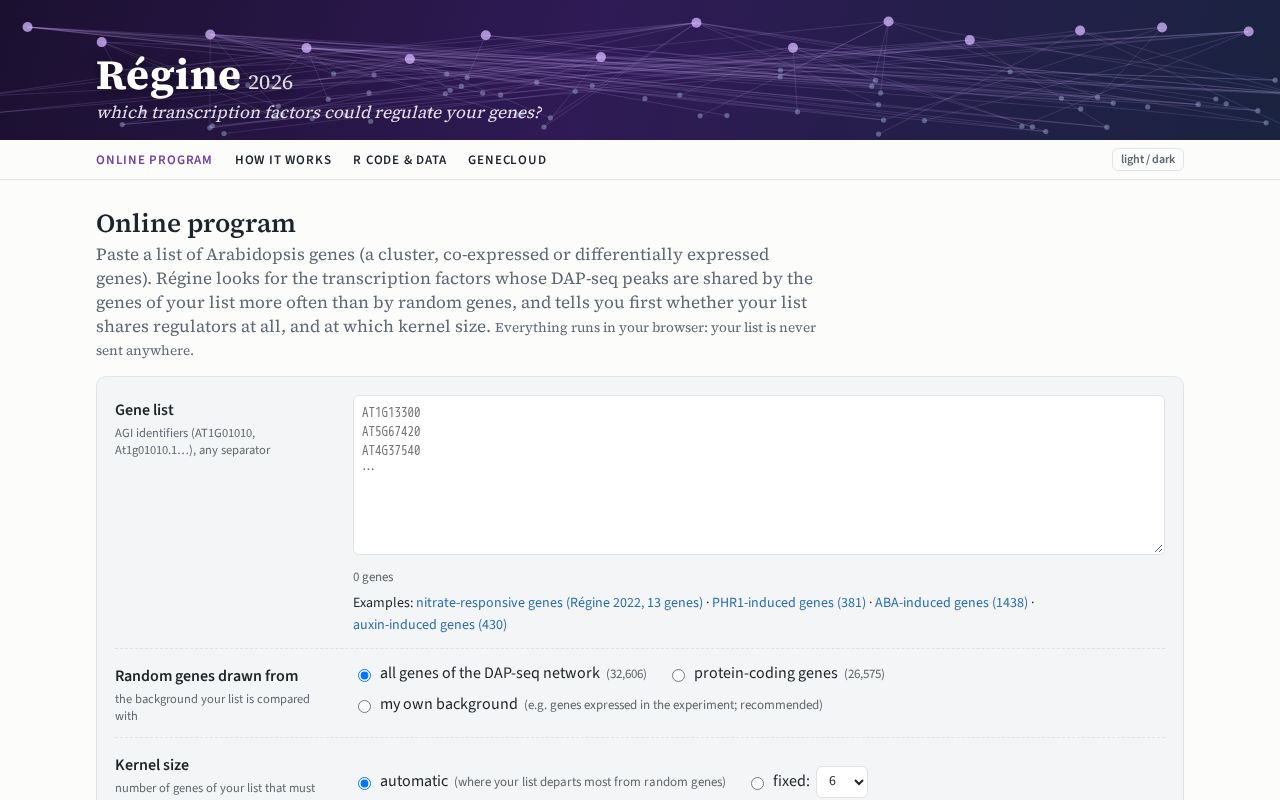
Task: Choose the fixed kernel size radio
Action: point(757,783)
